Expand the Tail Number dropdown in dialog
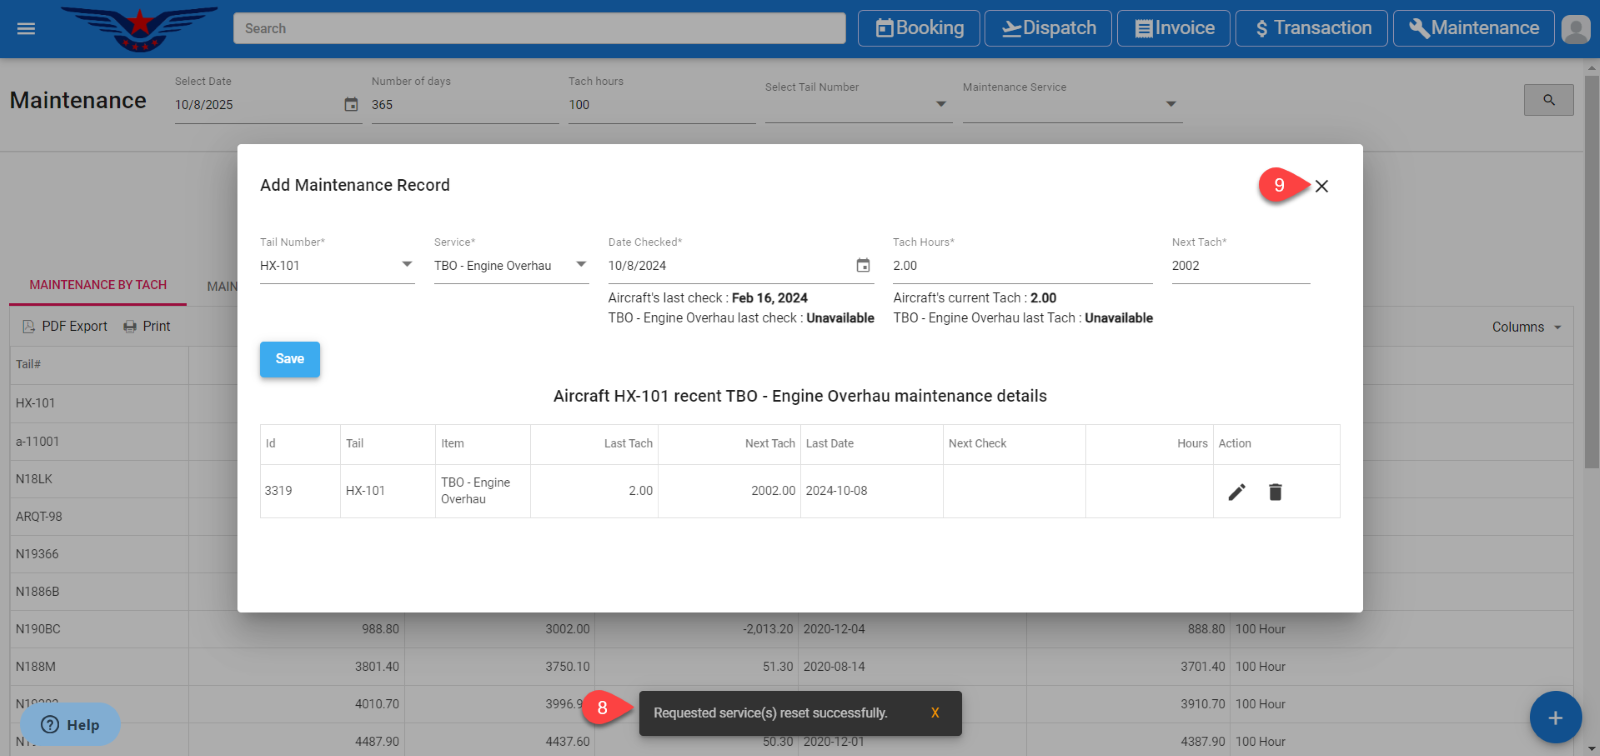 click(406, 265)
